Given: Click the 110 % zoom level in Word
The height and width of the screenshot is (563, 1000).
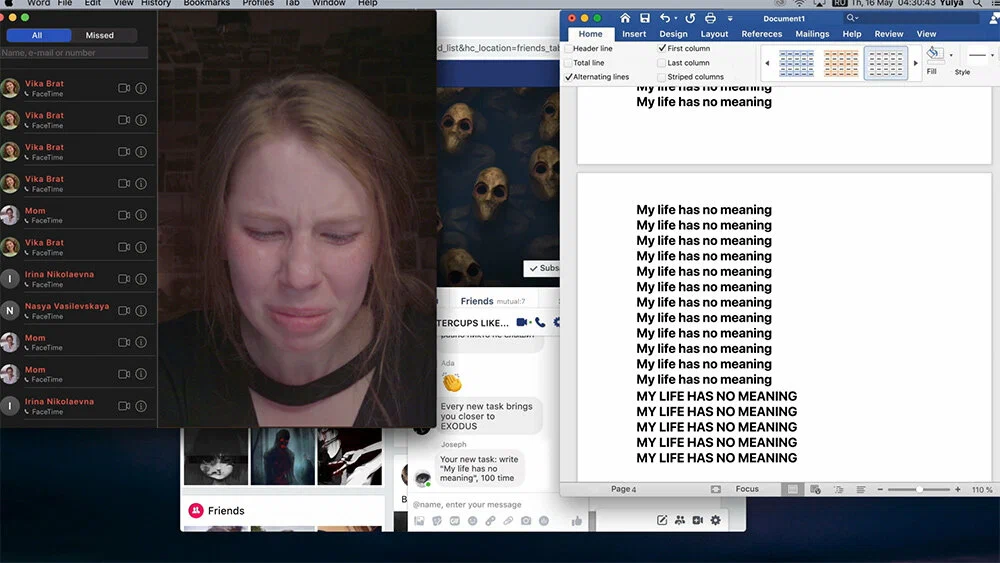Looking at the screenshot, I should pos(982,490).
